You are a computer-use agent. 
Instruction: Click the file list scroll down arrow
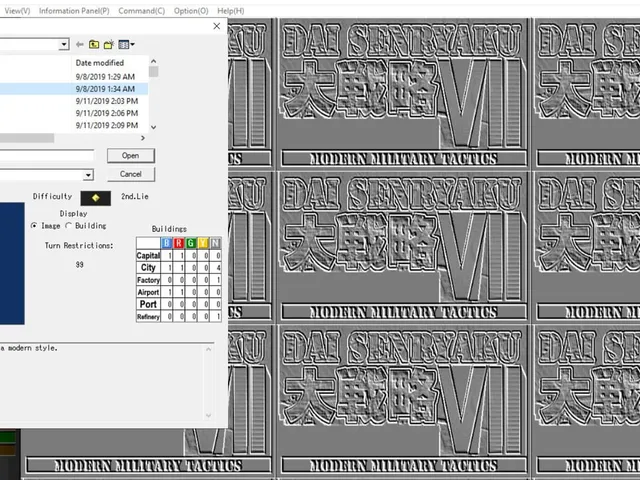pos(153,127)
